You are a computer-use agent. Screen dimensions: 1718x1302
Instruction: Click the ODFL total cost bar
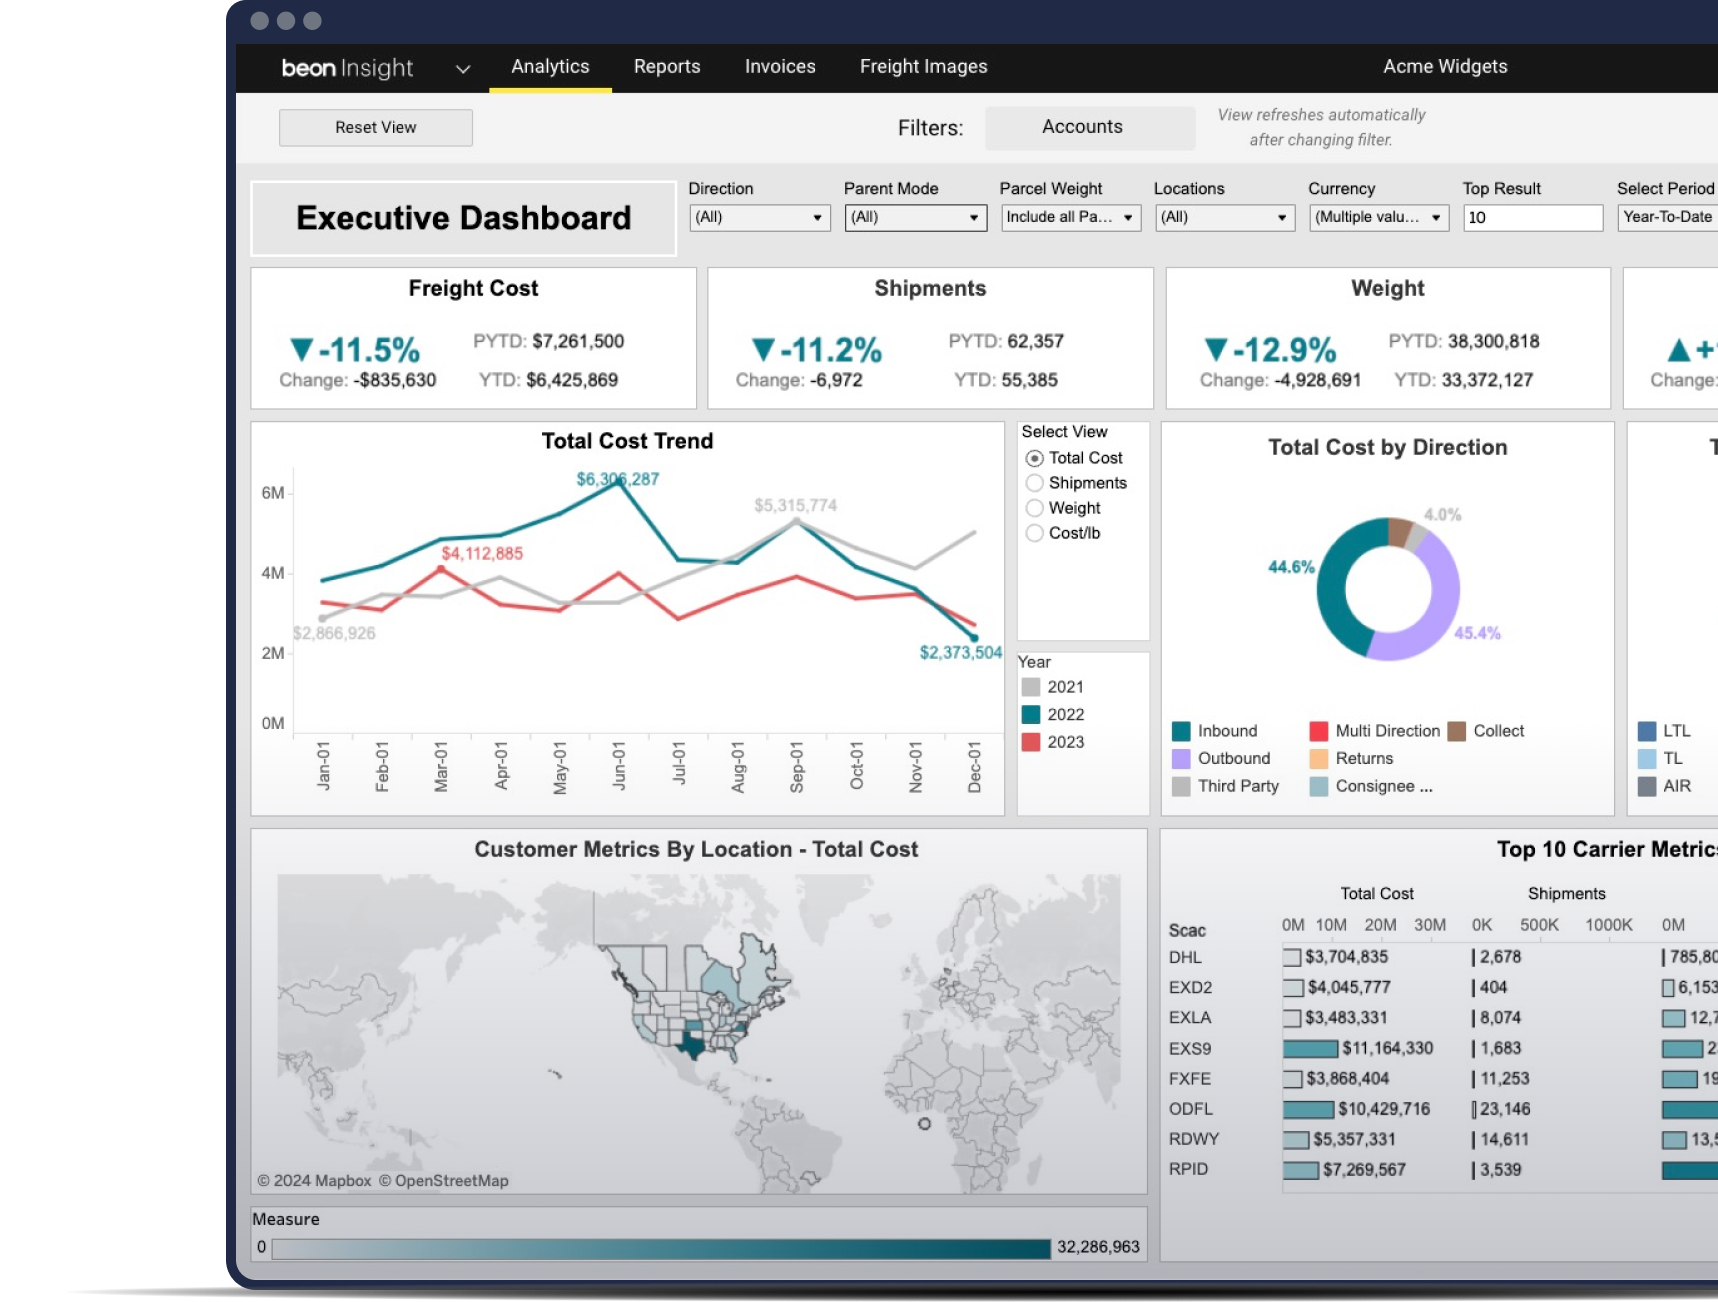1308,1109
